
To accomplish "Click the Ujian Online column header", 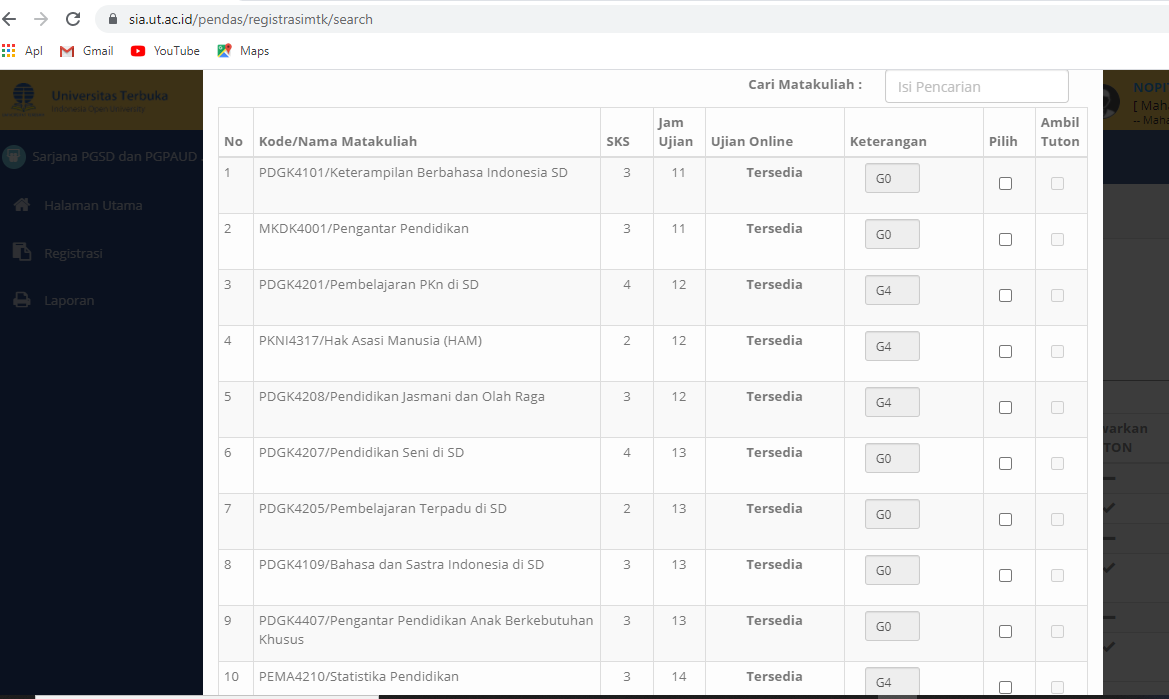I will [x=752, y=141].
